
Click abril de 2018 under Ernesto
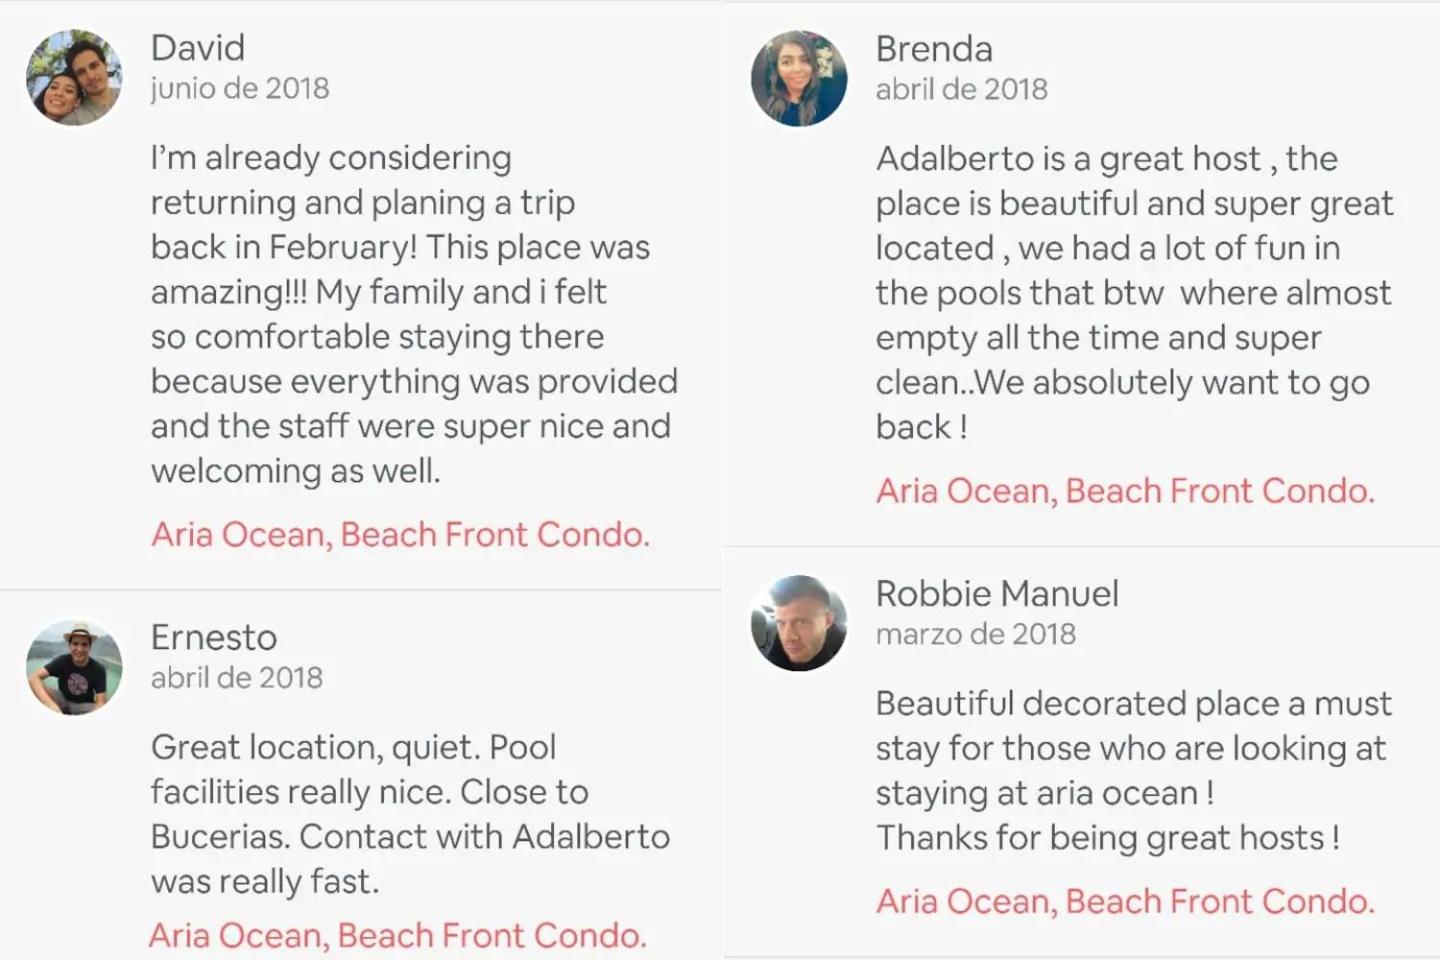coord(237,678)
